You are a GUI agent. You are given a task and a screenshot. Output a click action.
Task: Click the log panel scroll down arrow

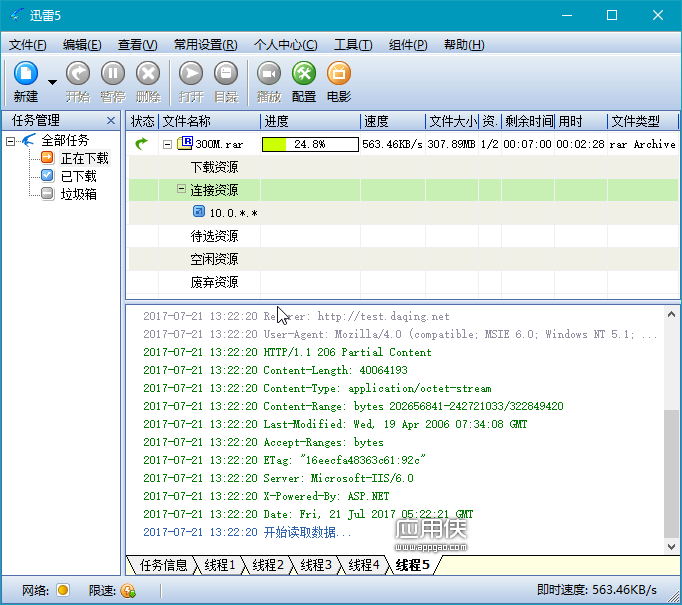[x=671, y=546]
